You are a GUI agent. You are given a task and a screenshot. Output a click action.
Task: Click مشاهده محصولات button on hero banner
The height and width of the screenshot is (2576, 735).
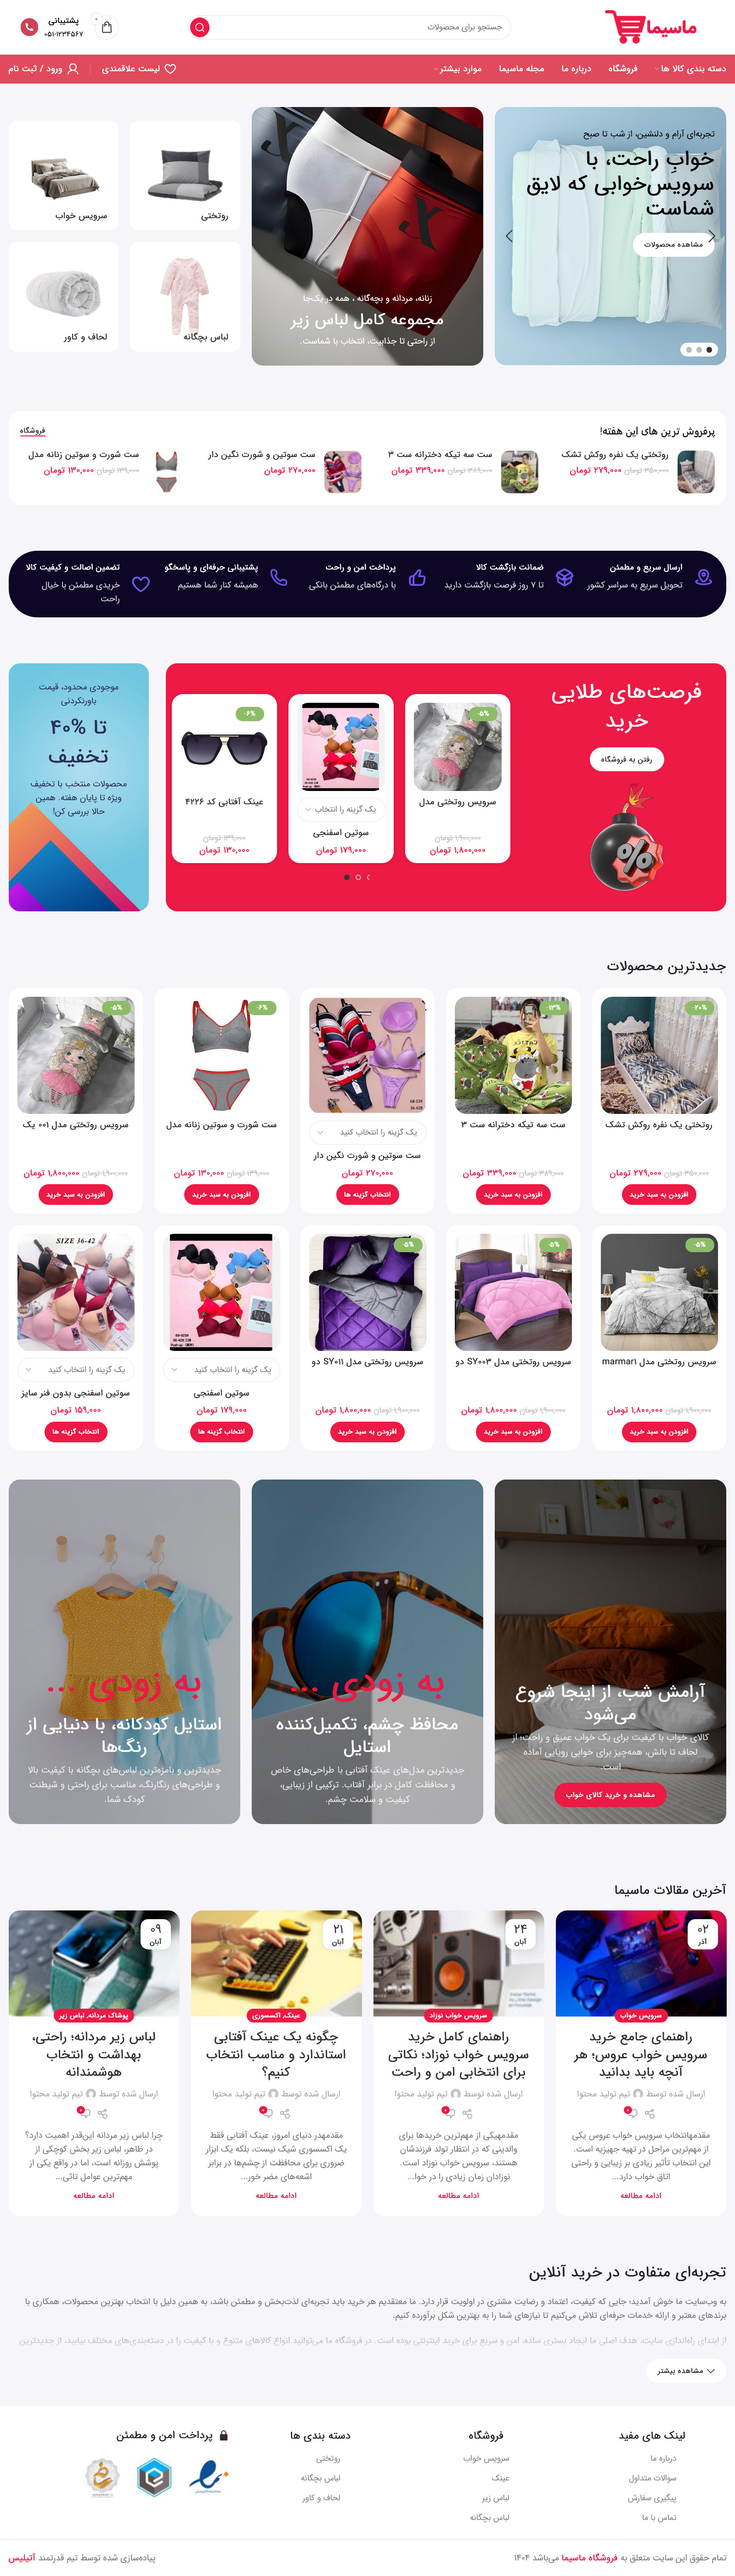pyautogui.click(x=673, y=244)
